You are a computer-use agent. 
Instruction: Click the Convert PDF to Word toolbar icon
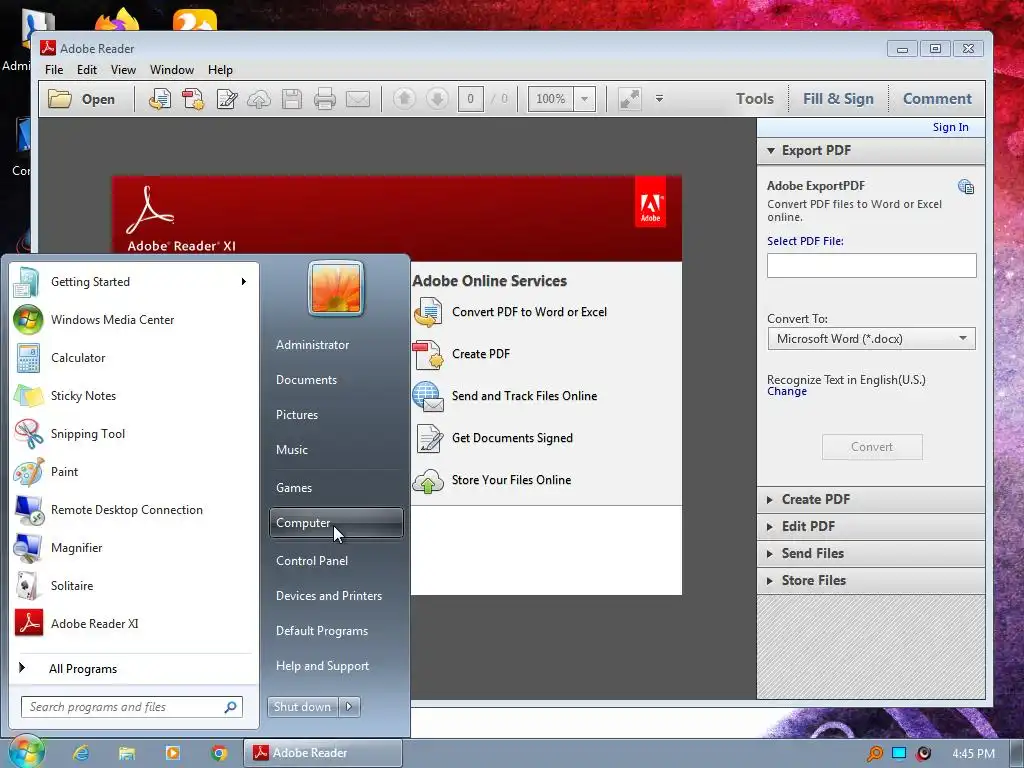click(x=159, y=99)
